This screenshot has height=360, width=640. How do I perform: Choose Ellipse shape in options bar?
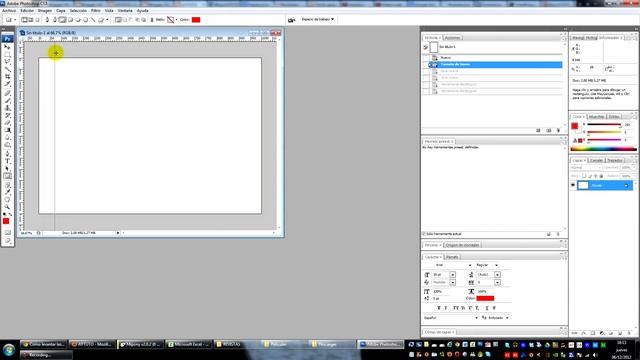(x=78, y=20)
